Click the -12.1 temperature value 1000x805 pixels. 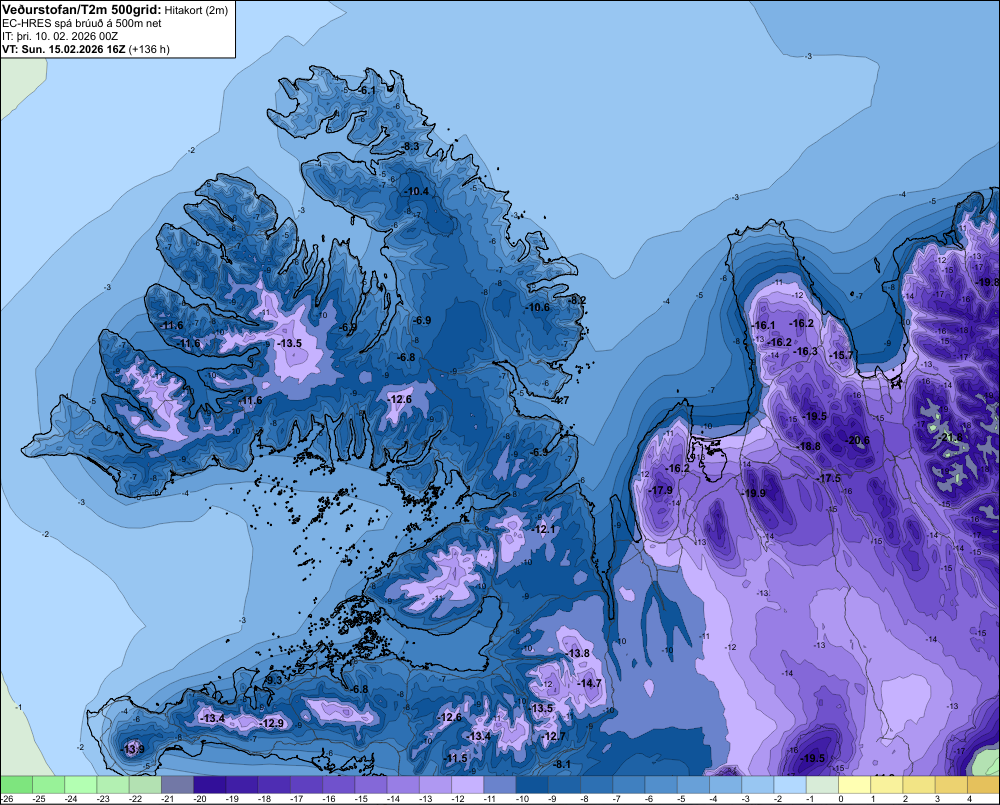click(544, 529)
